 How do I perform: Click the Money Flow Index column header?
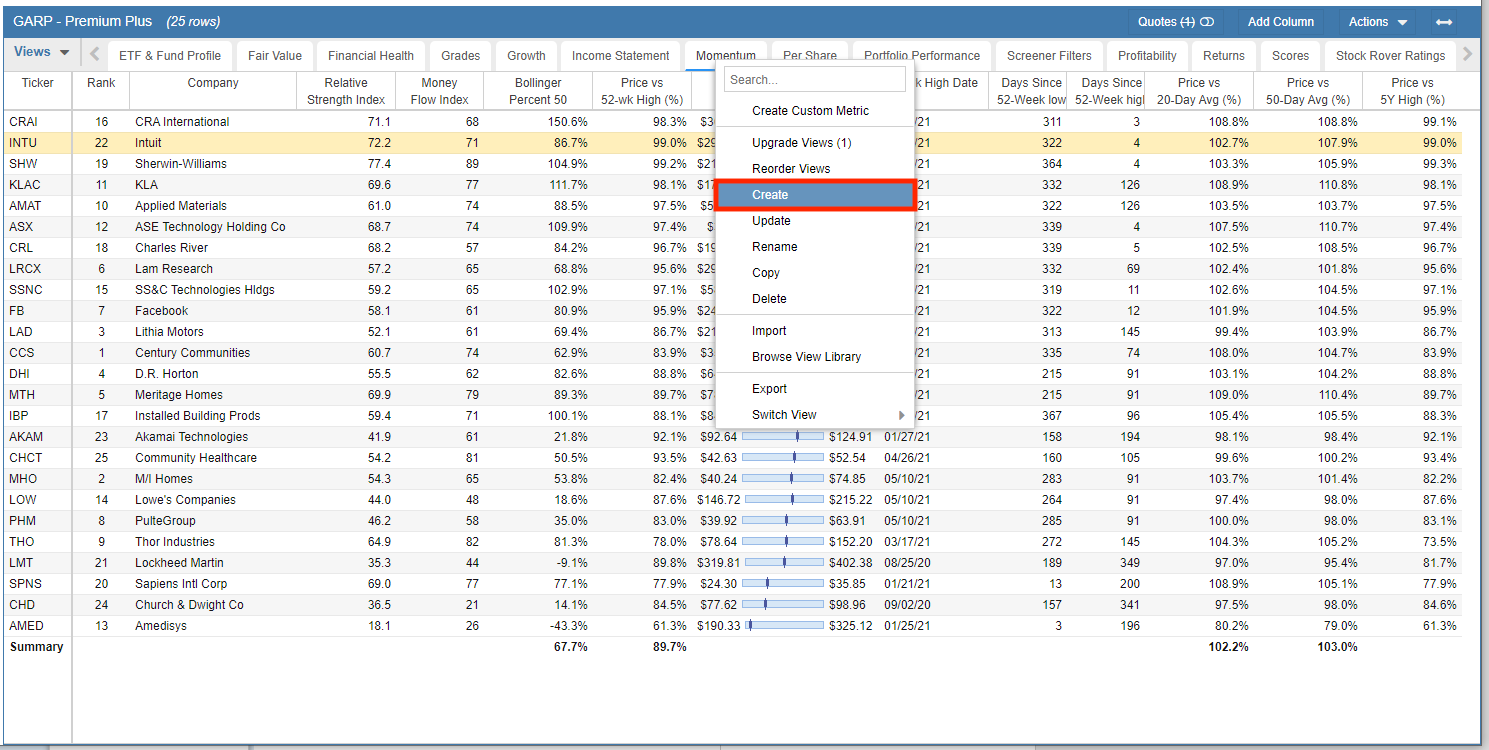coord(439,90)
